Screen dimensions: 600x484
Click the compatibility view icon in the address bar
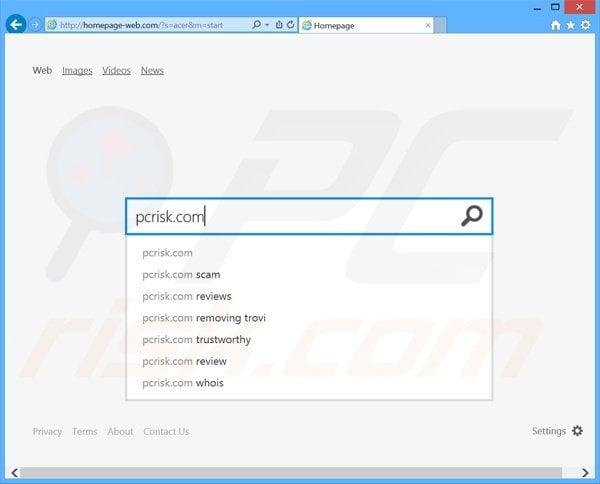tap(279, 25)
